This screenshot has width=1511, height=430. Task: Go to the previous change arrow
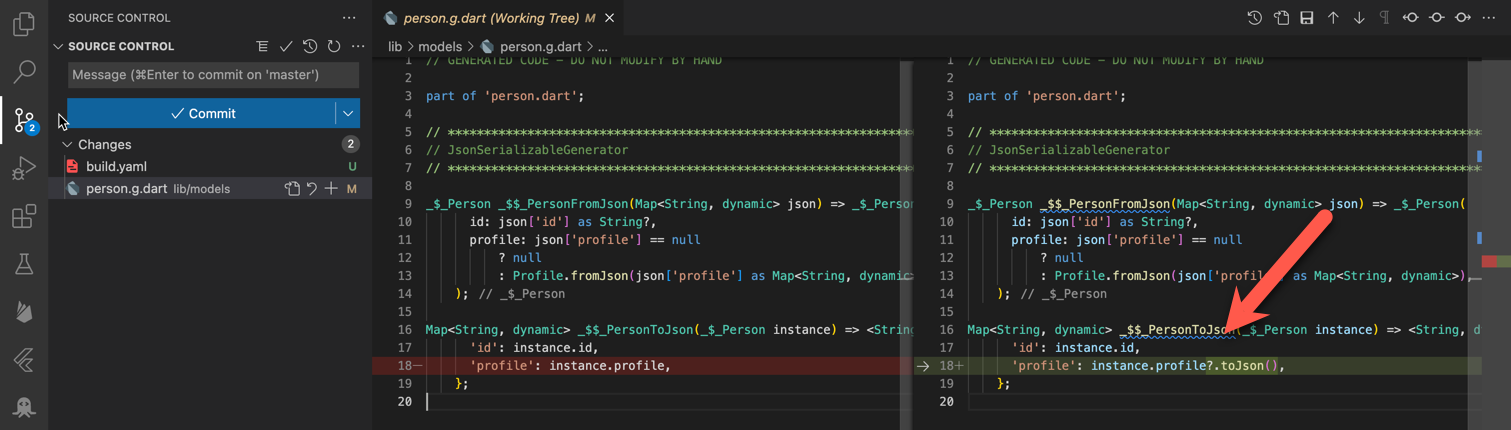tap(1333, 18)
